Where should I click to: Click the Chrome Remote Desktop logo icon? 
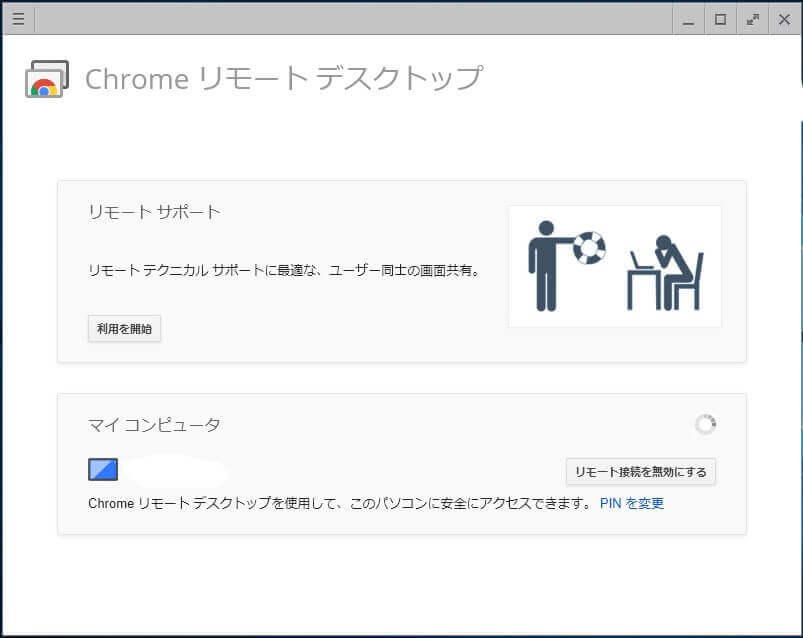point(47,80)
